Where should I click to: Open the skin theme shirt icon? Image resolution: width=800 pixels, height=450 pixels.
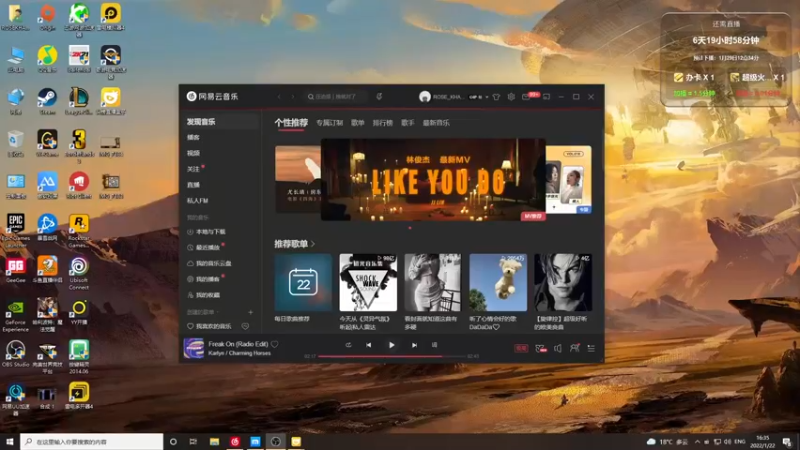496,97
